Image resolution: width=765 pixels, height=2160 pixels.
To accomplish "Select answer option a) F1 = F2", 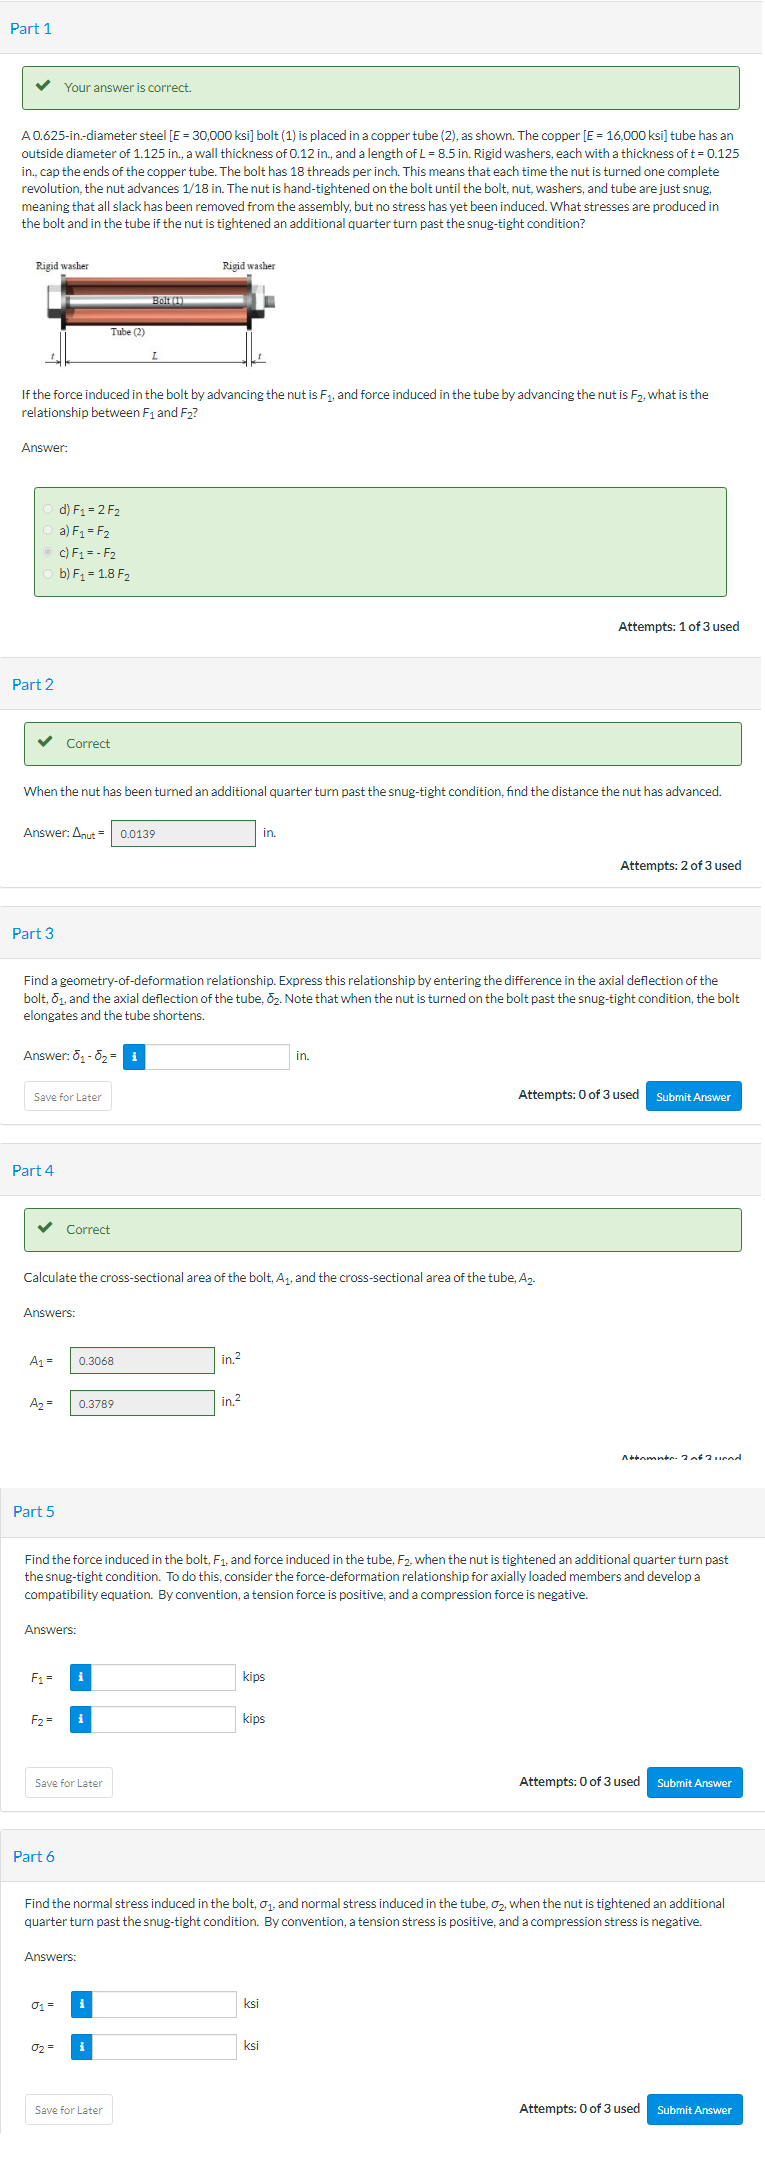I will click(47, 531).
